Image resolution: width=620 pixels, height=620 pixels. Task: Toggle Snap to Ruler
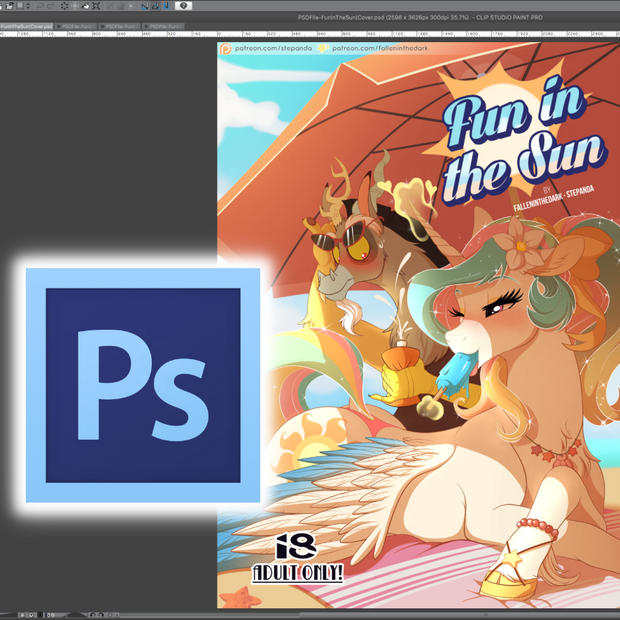[145, 6]
